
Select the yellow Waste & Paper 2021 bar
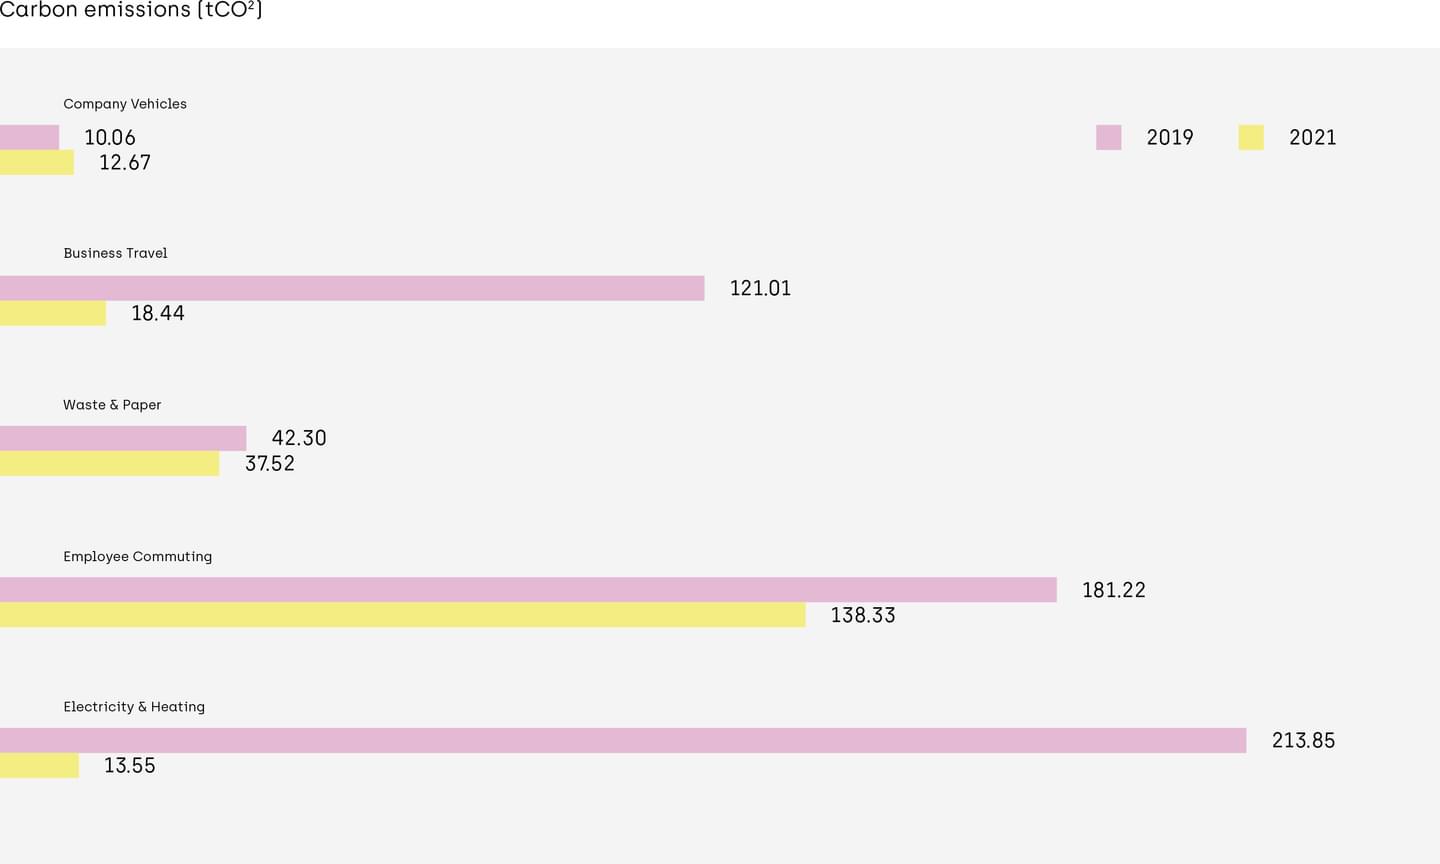click(x=110, y=463)
